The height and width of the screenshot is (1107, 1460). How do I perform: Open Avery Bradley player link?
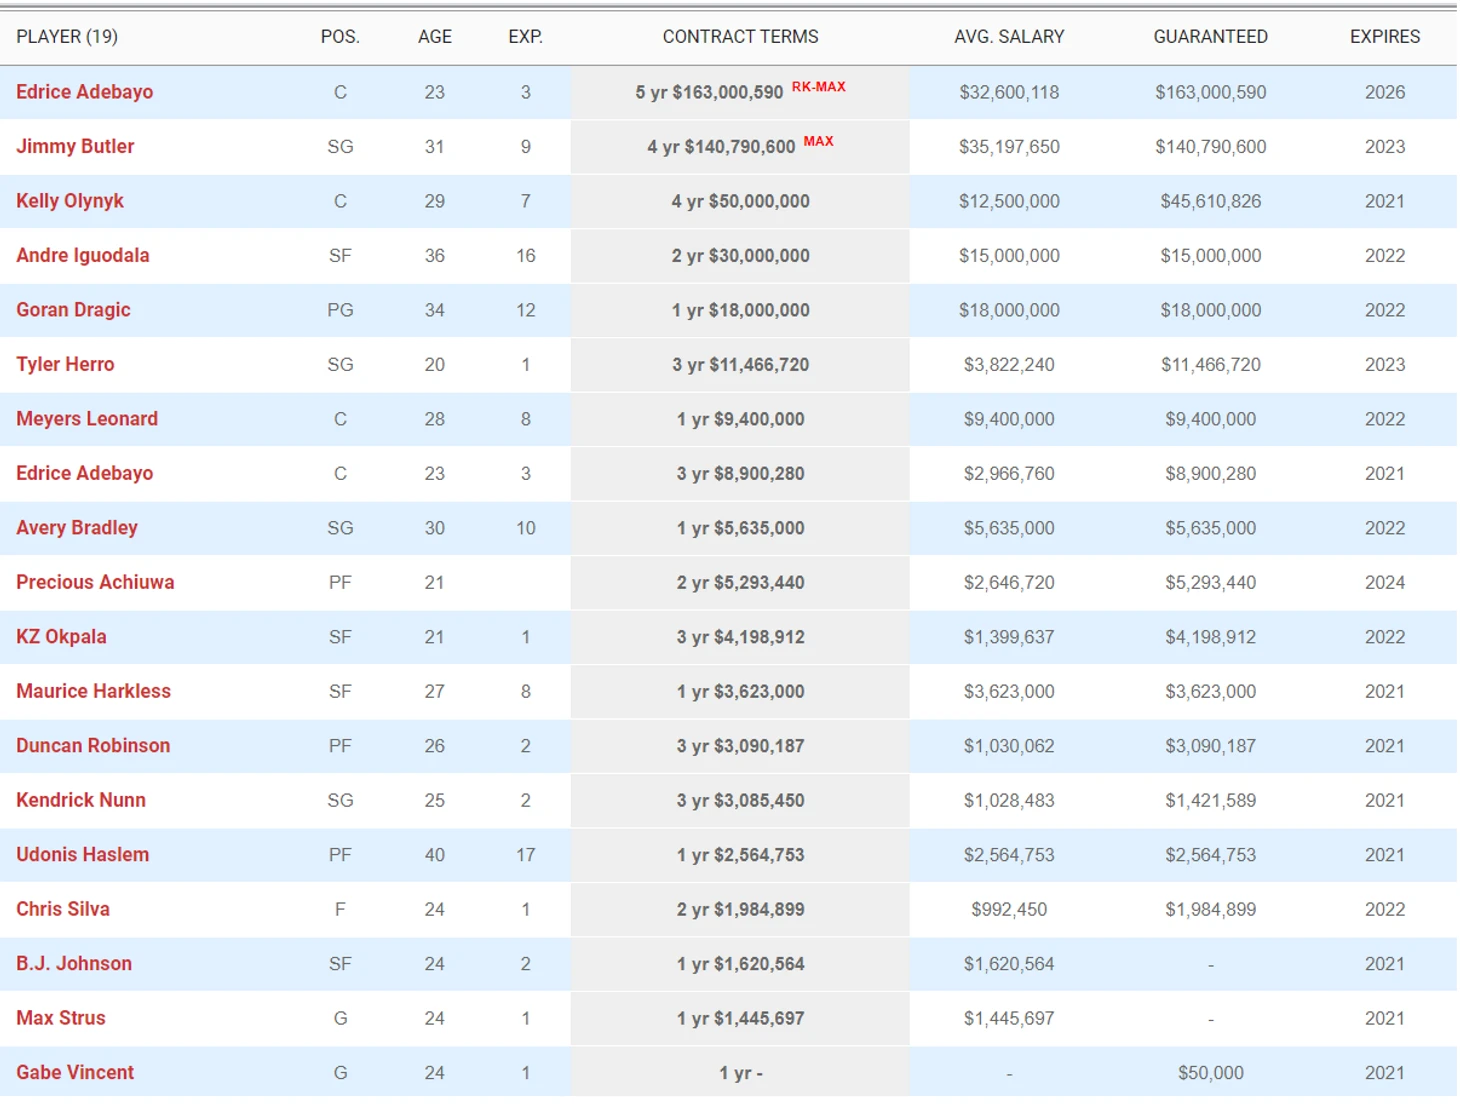click(77, 528)
